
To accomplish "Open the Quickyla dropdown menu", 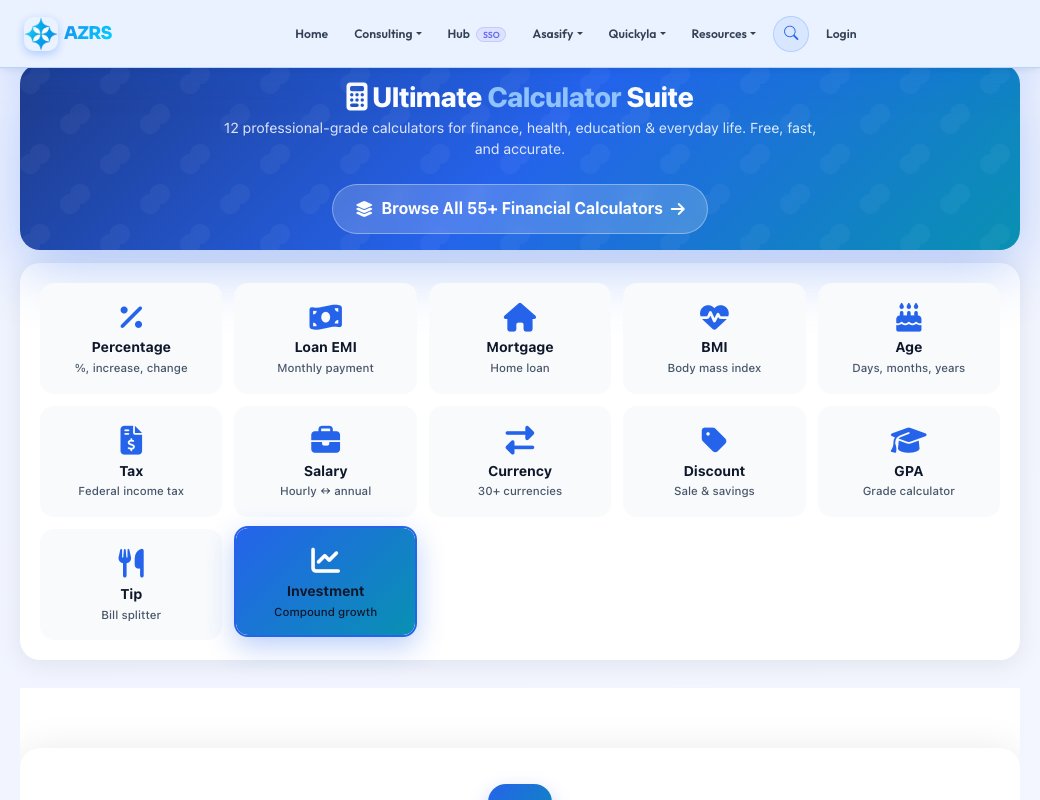I will 637,34.
